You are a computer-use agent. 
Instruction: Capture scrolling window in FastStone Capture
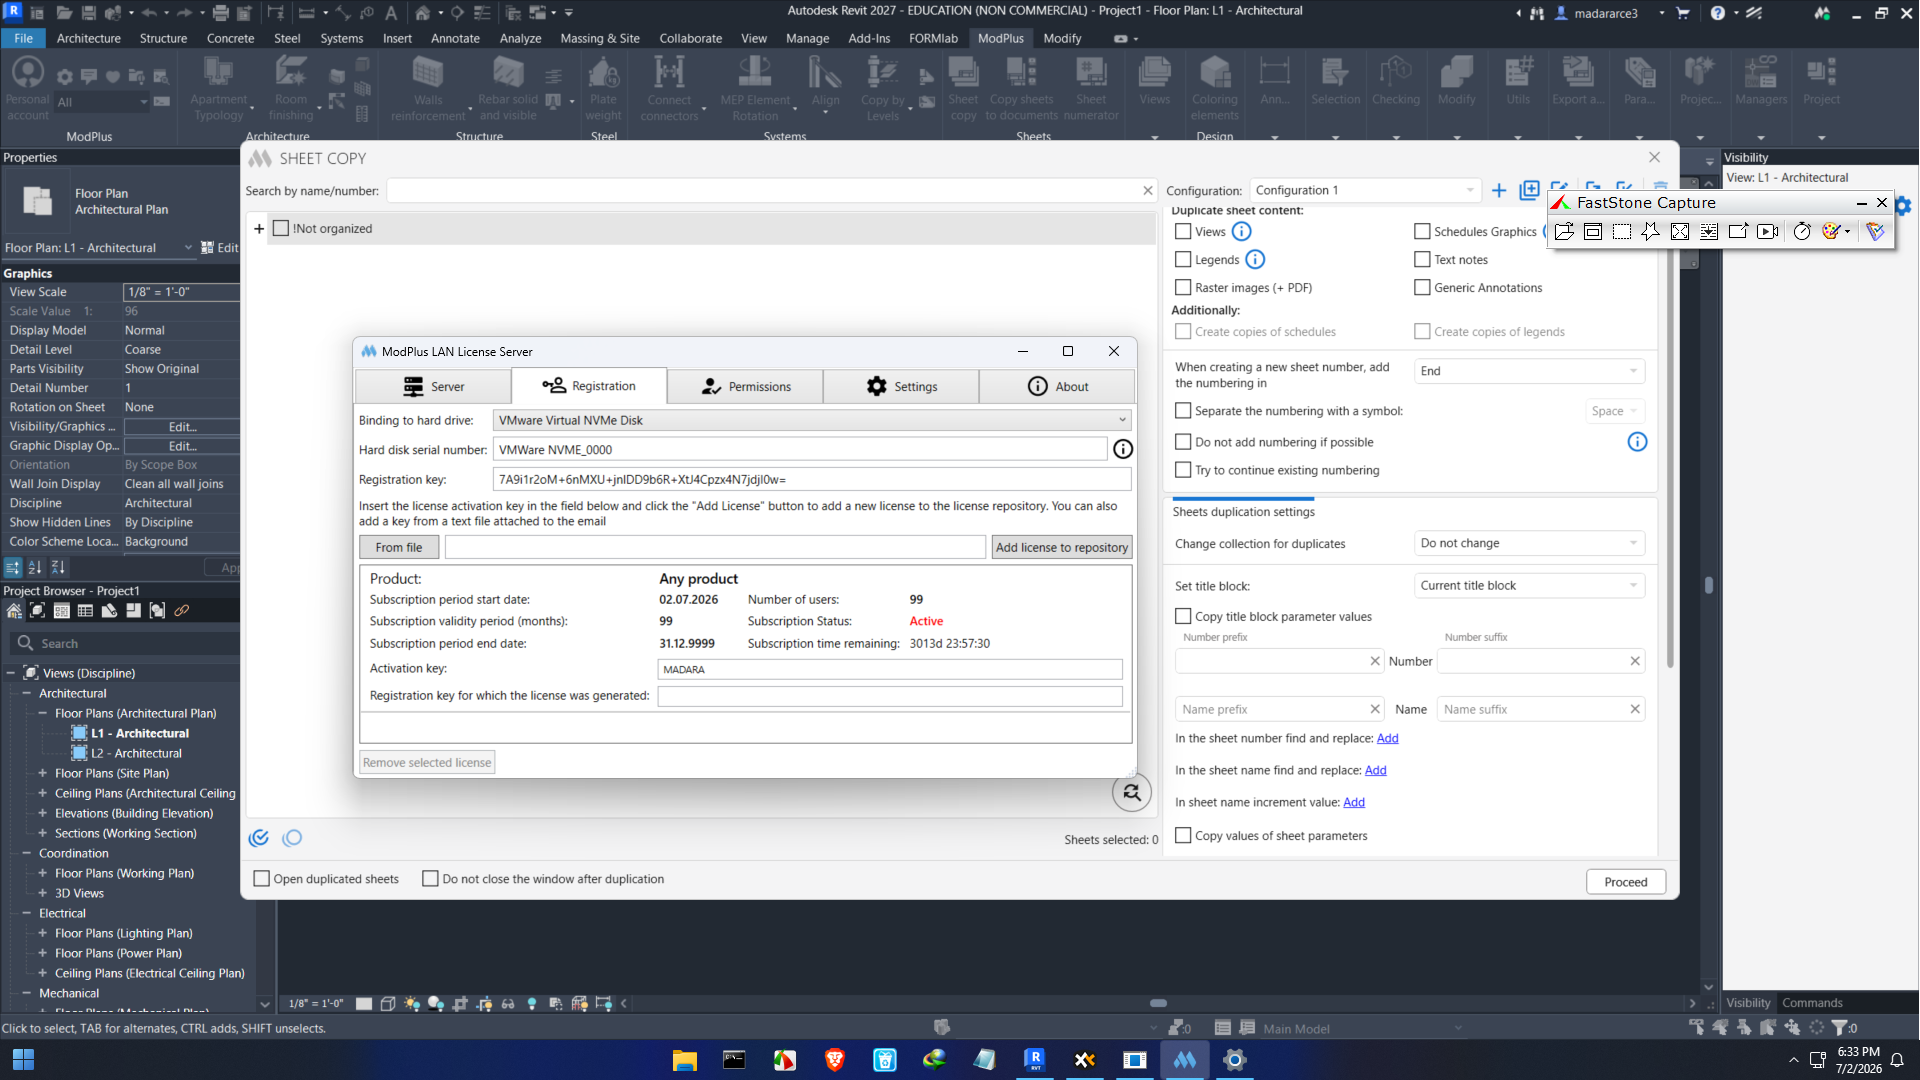(x=1709, y=231)
